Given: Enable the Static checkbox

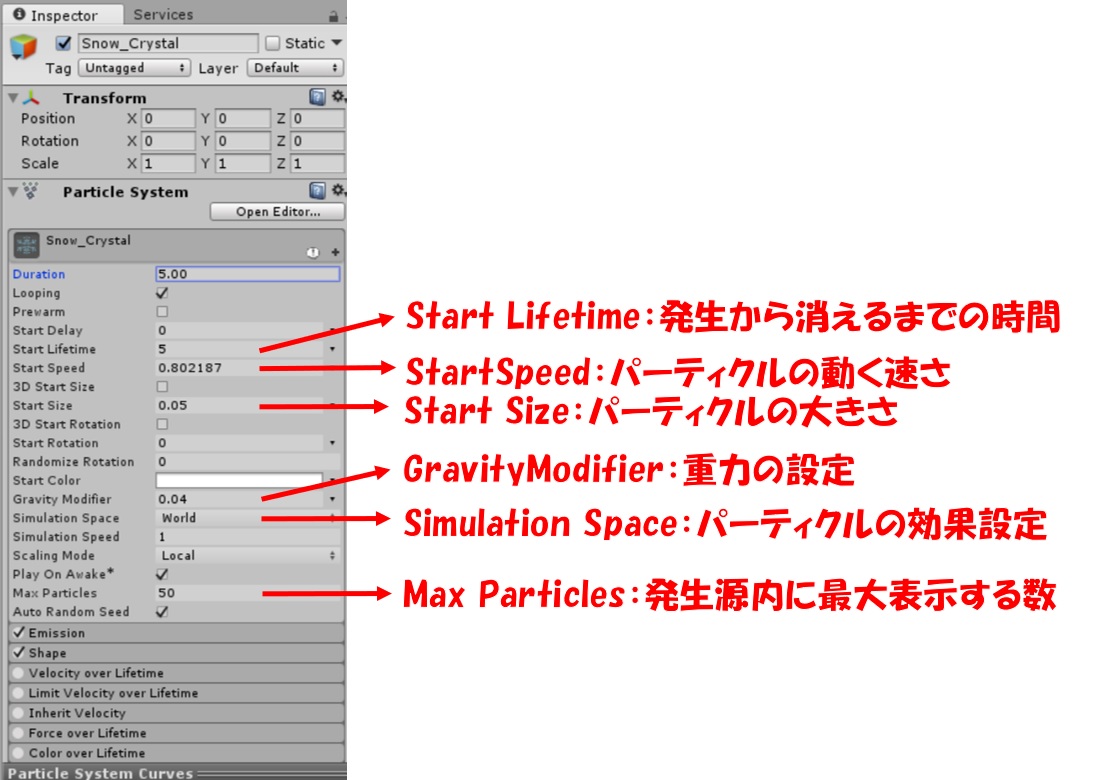Looking at the screenshot, I should 273,43.
